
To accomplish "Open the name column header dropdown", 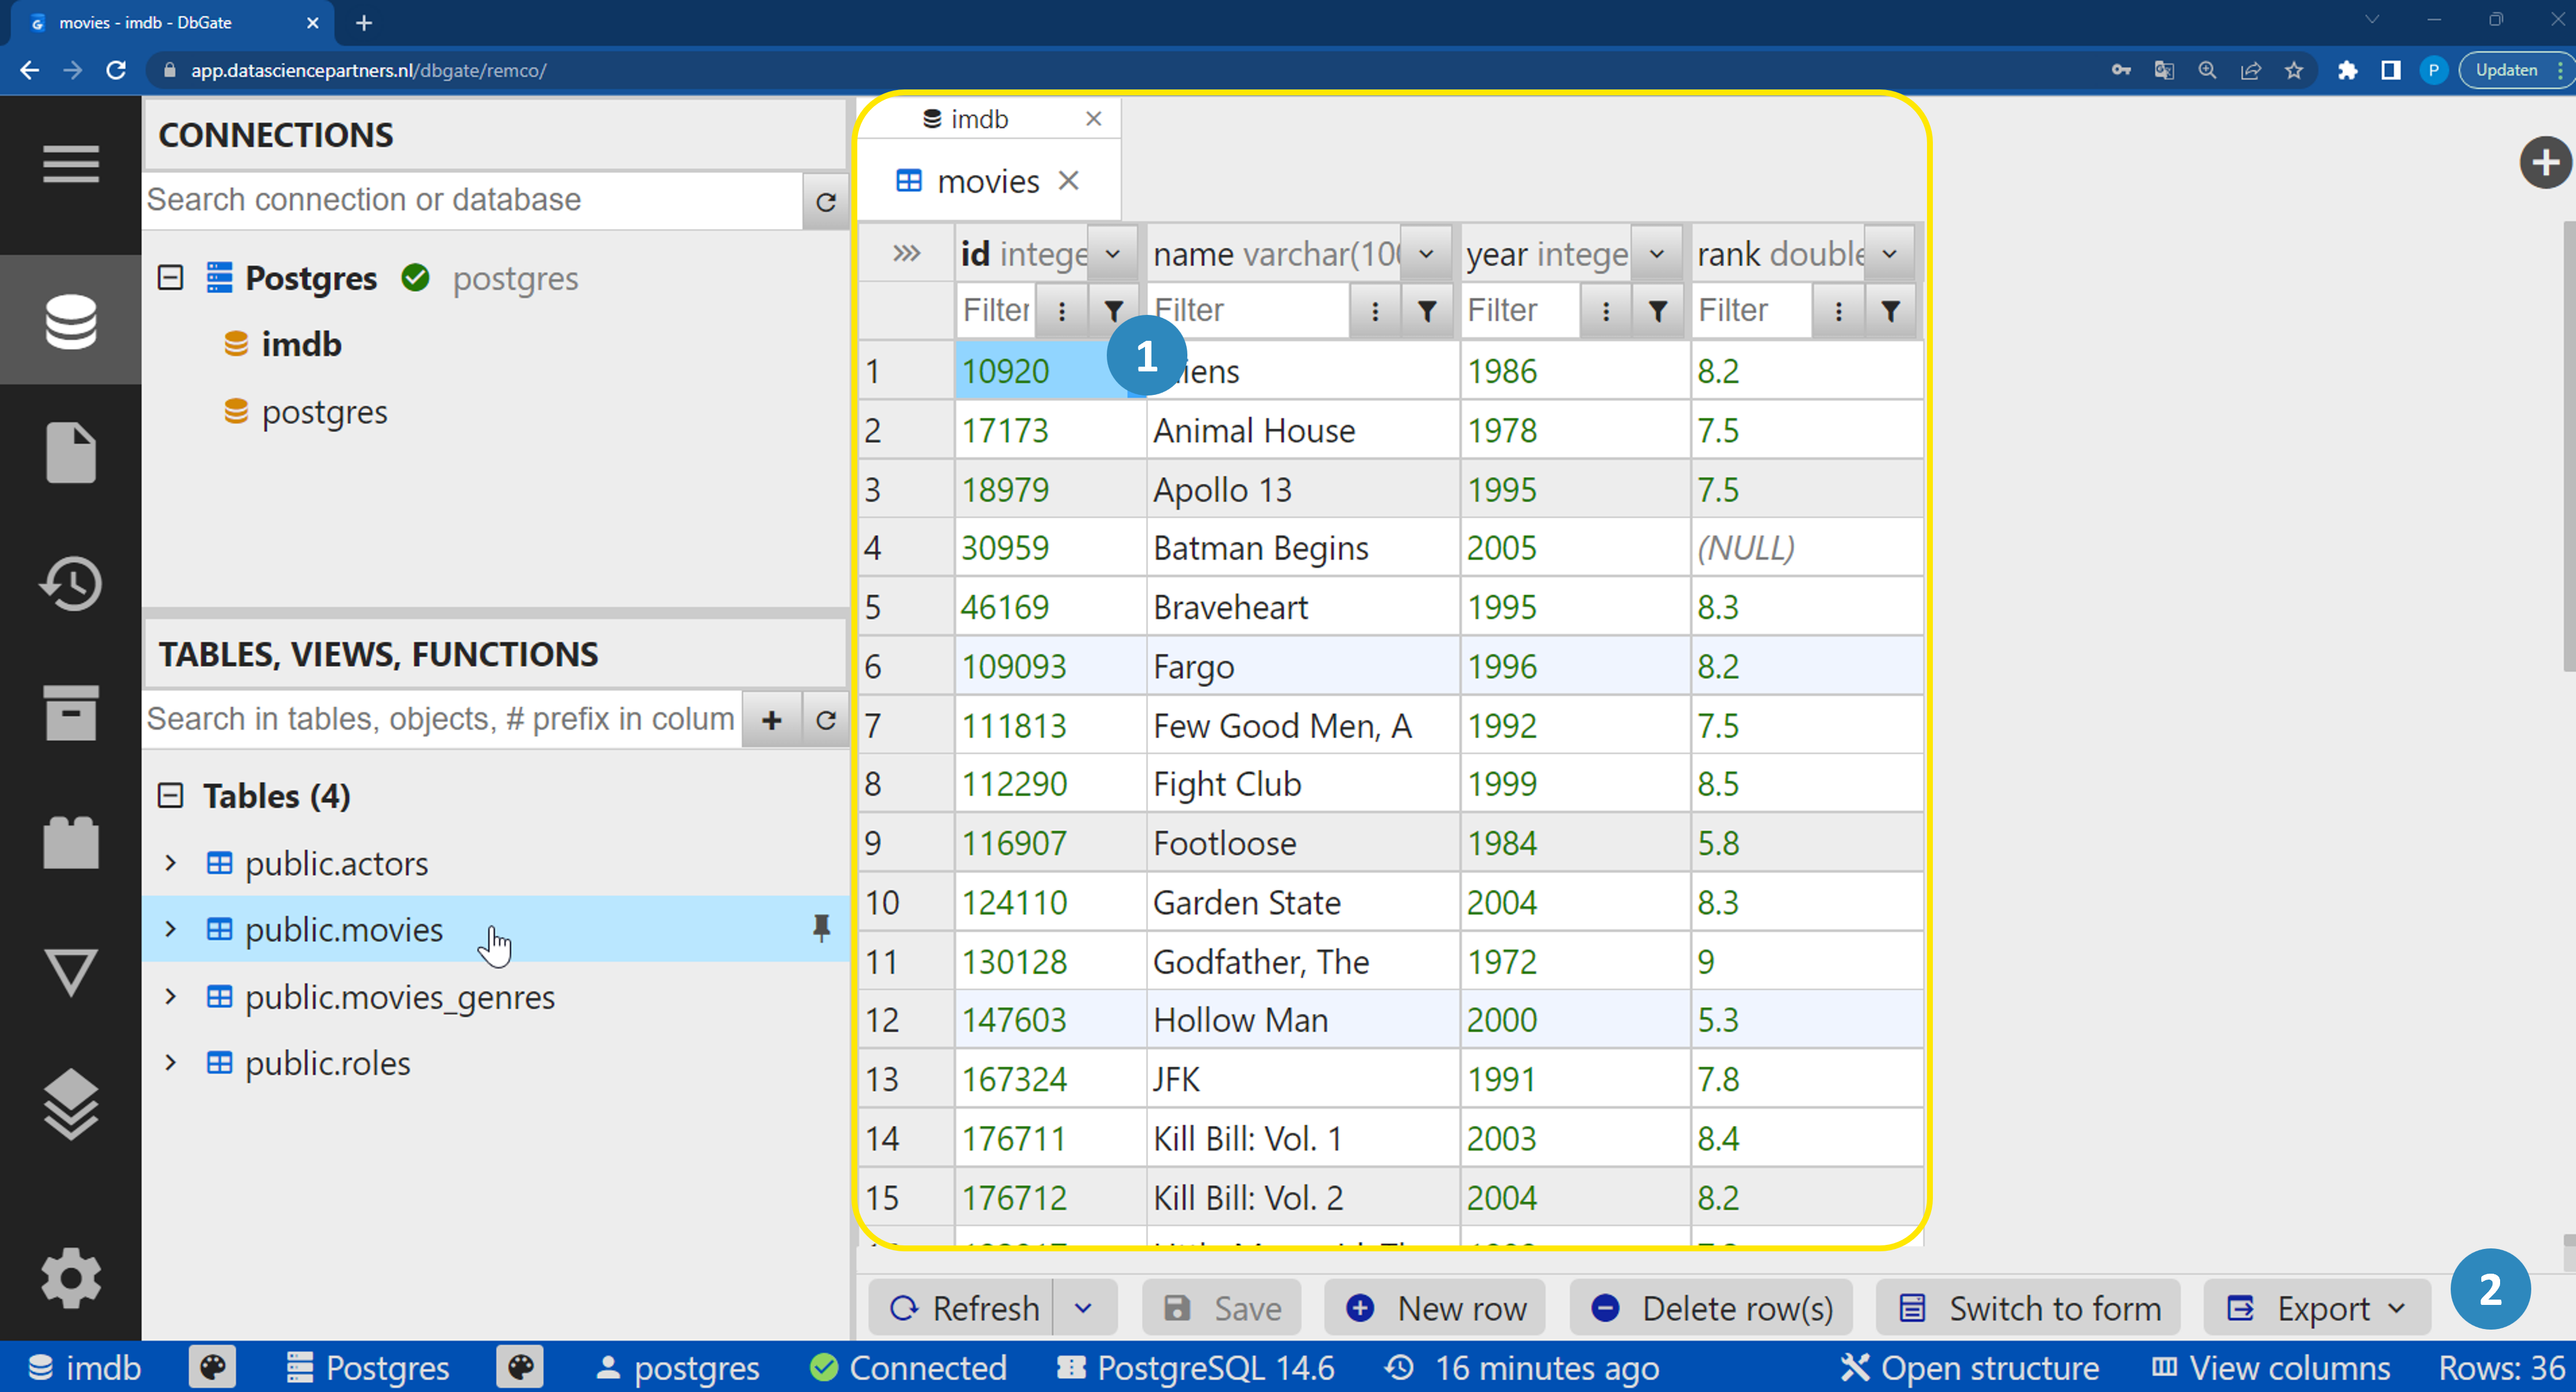I will (x=1427, y=254).
